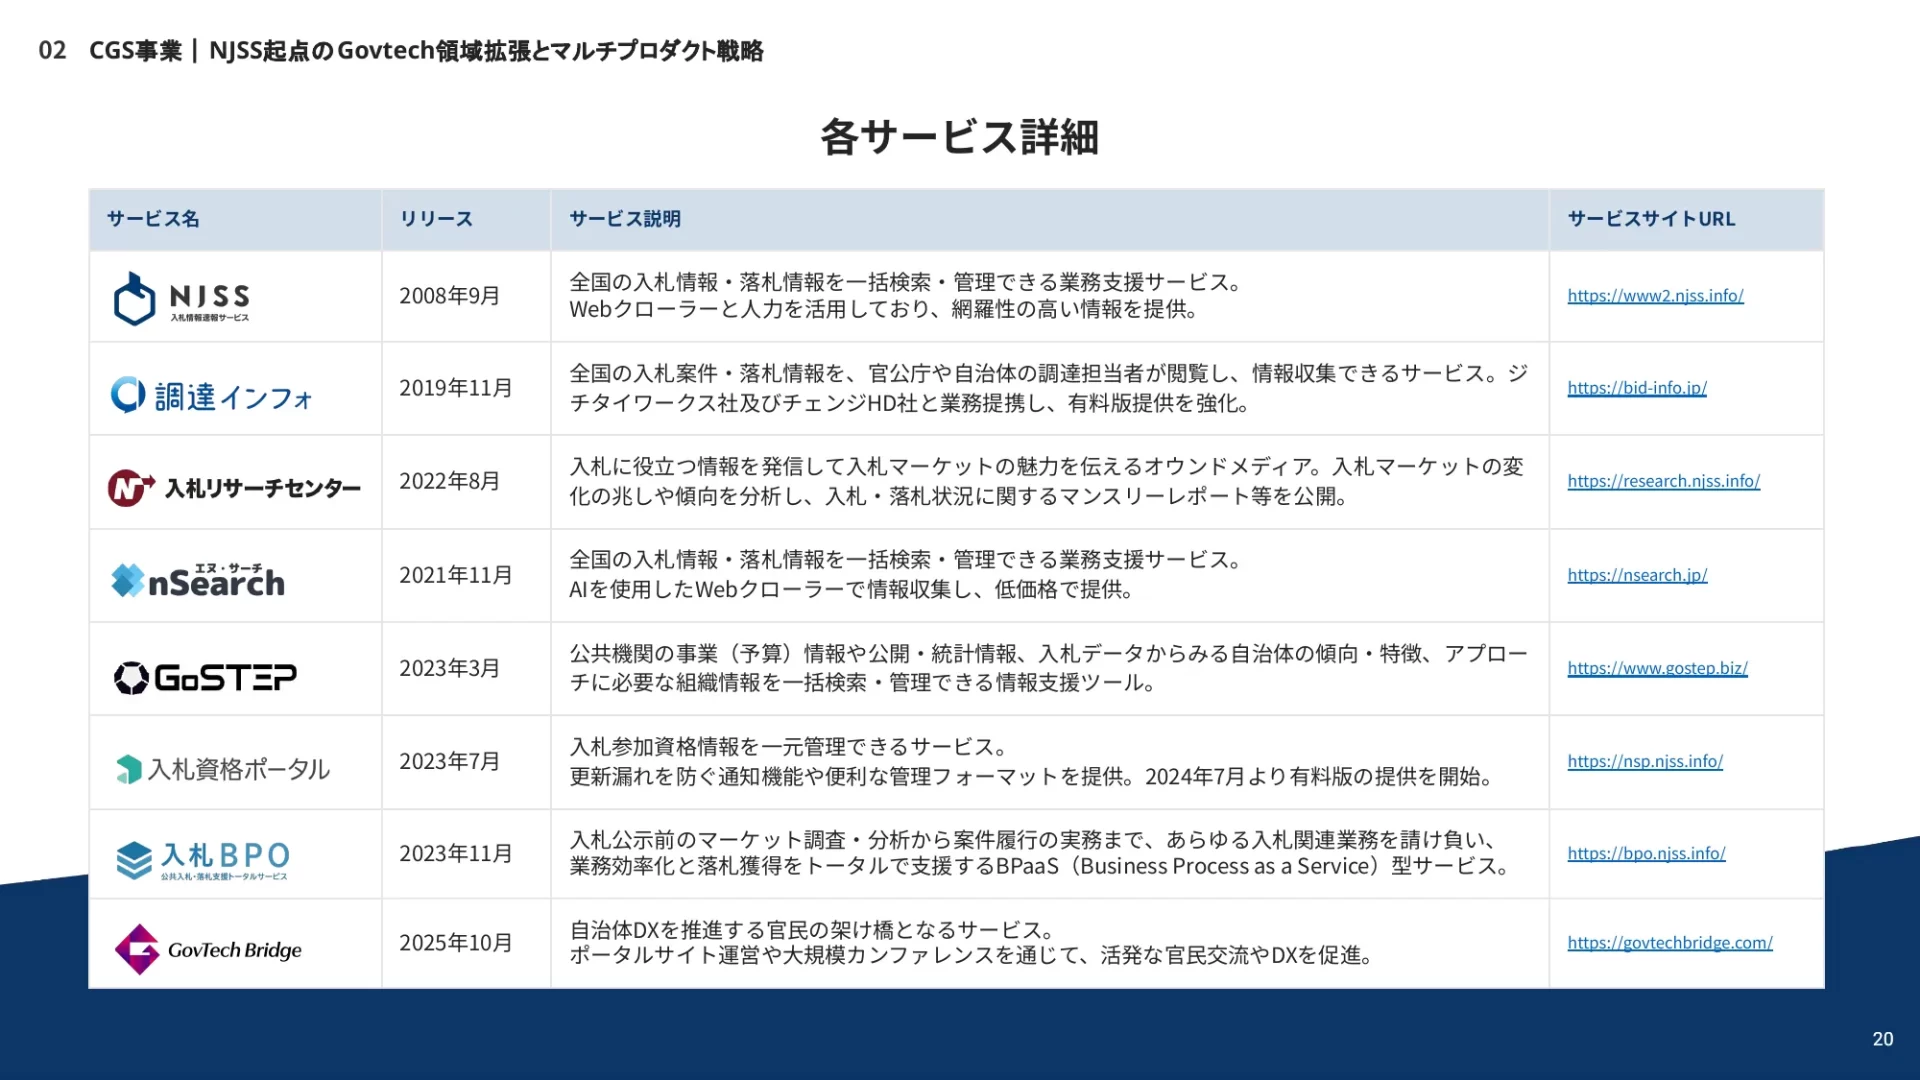Click the GovTech Bridge logo

(208, 948)
